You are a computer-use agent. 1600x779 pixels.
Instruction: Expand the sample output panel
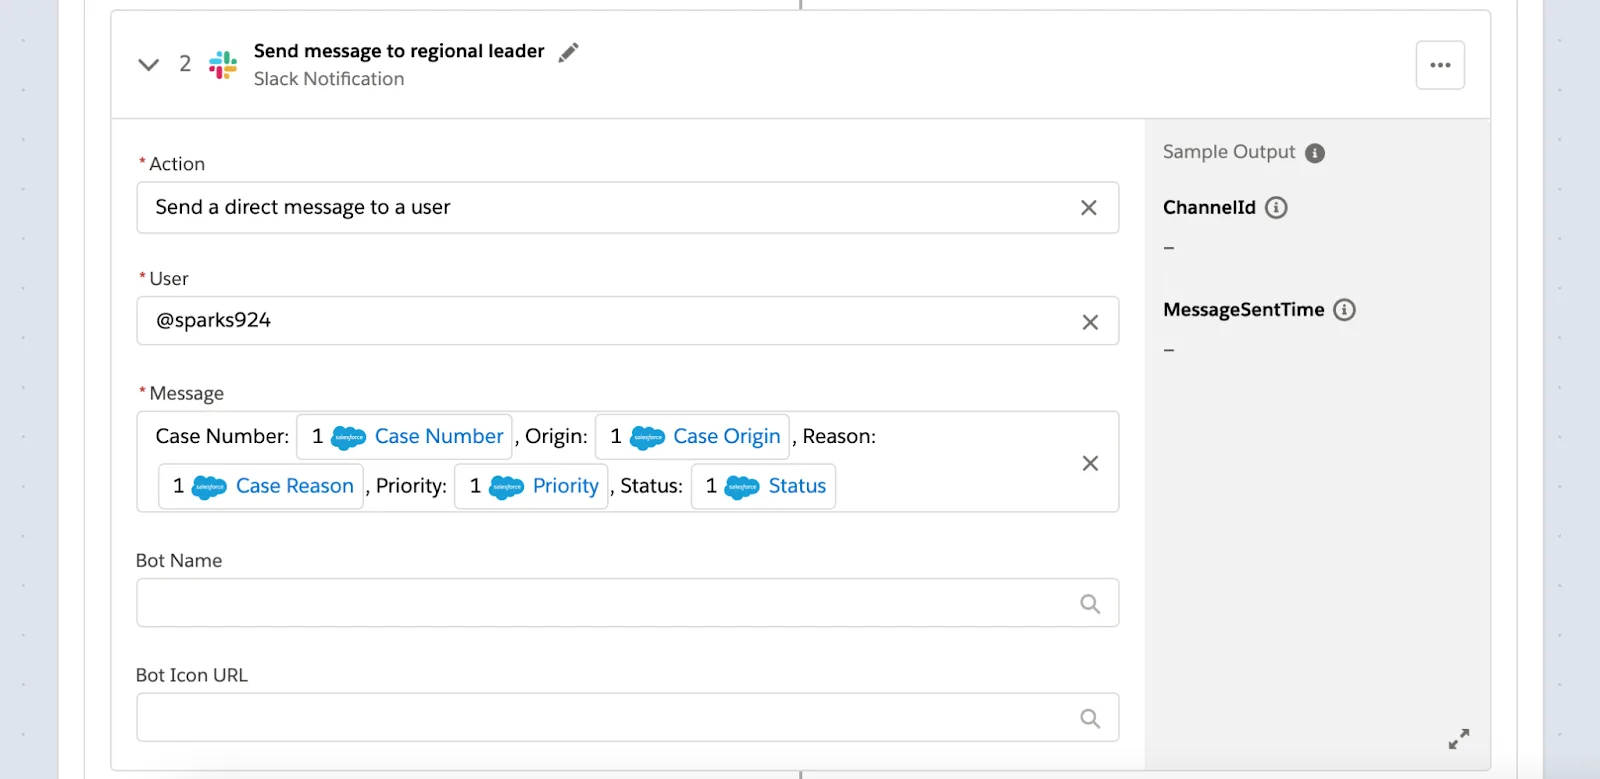(x=1459, y=739)
